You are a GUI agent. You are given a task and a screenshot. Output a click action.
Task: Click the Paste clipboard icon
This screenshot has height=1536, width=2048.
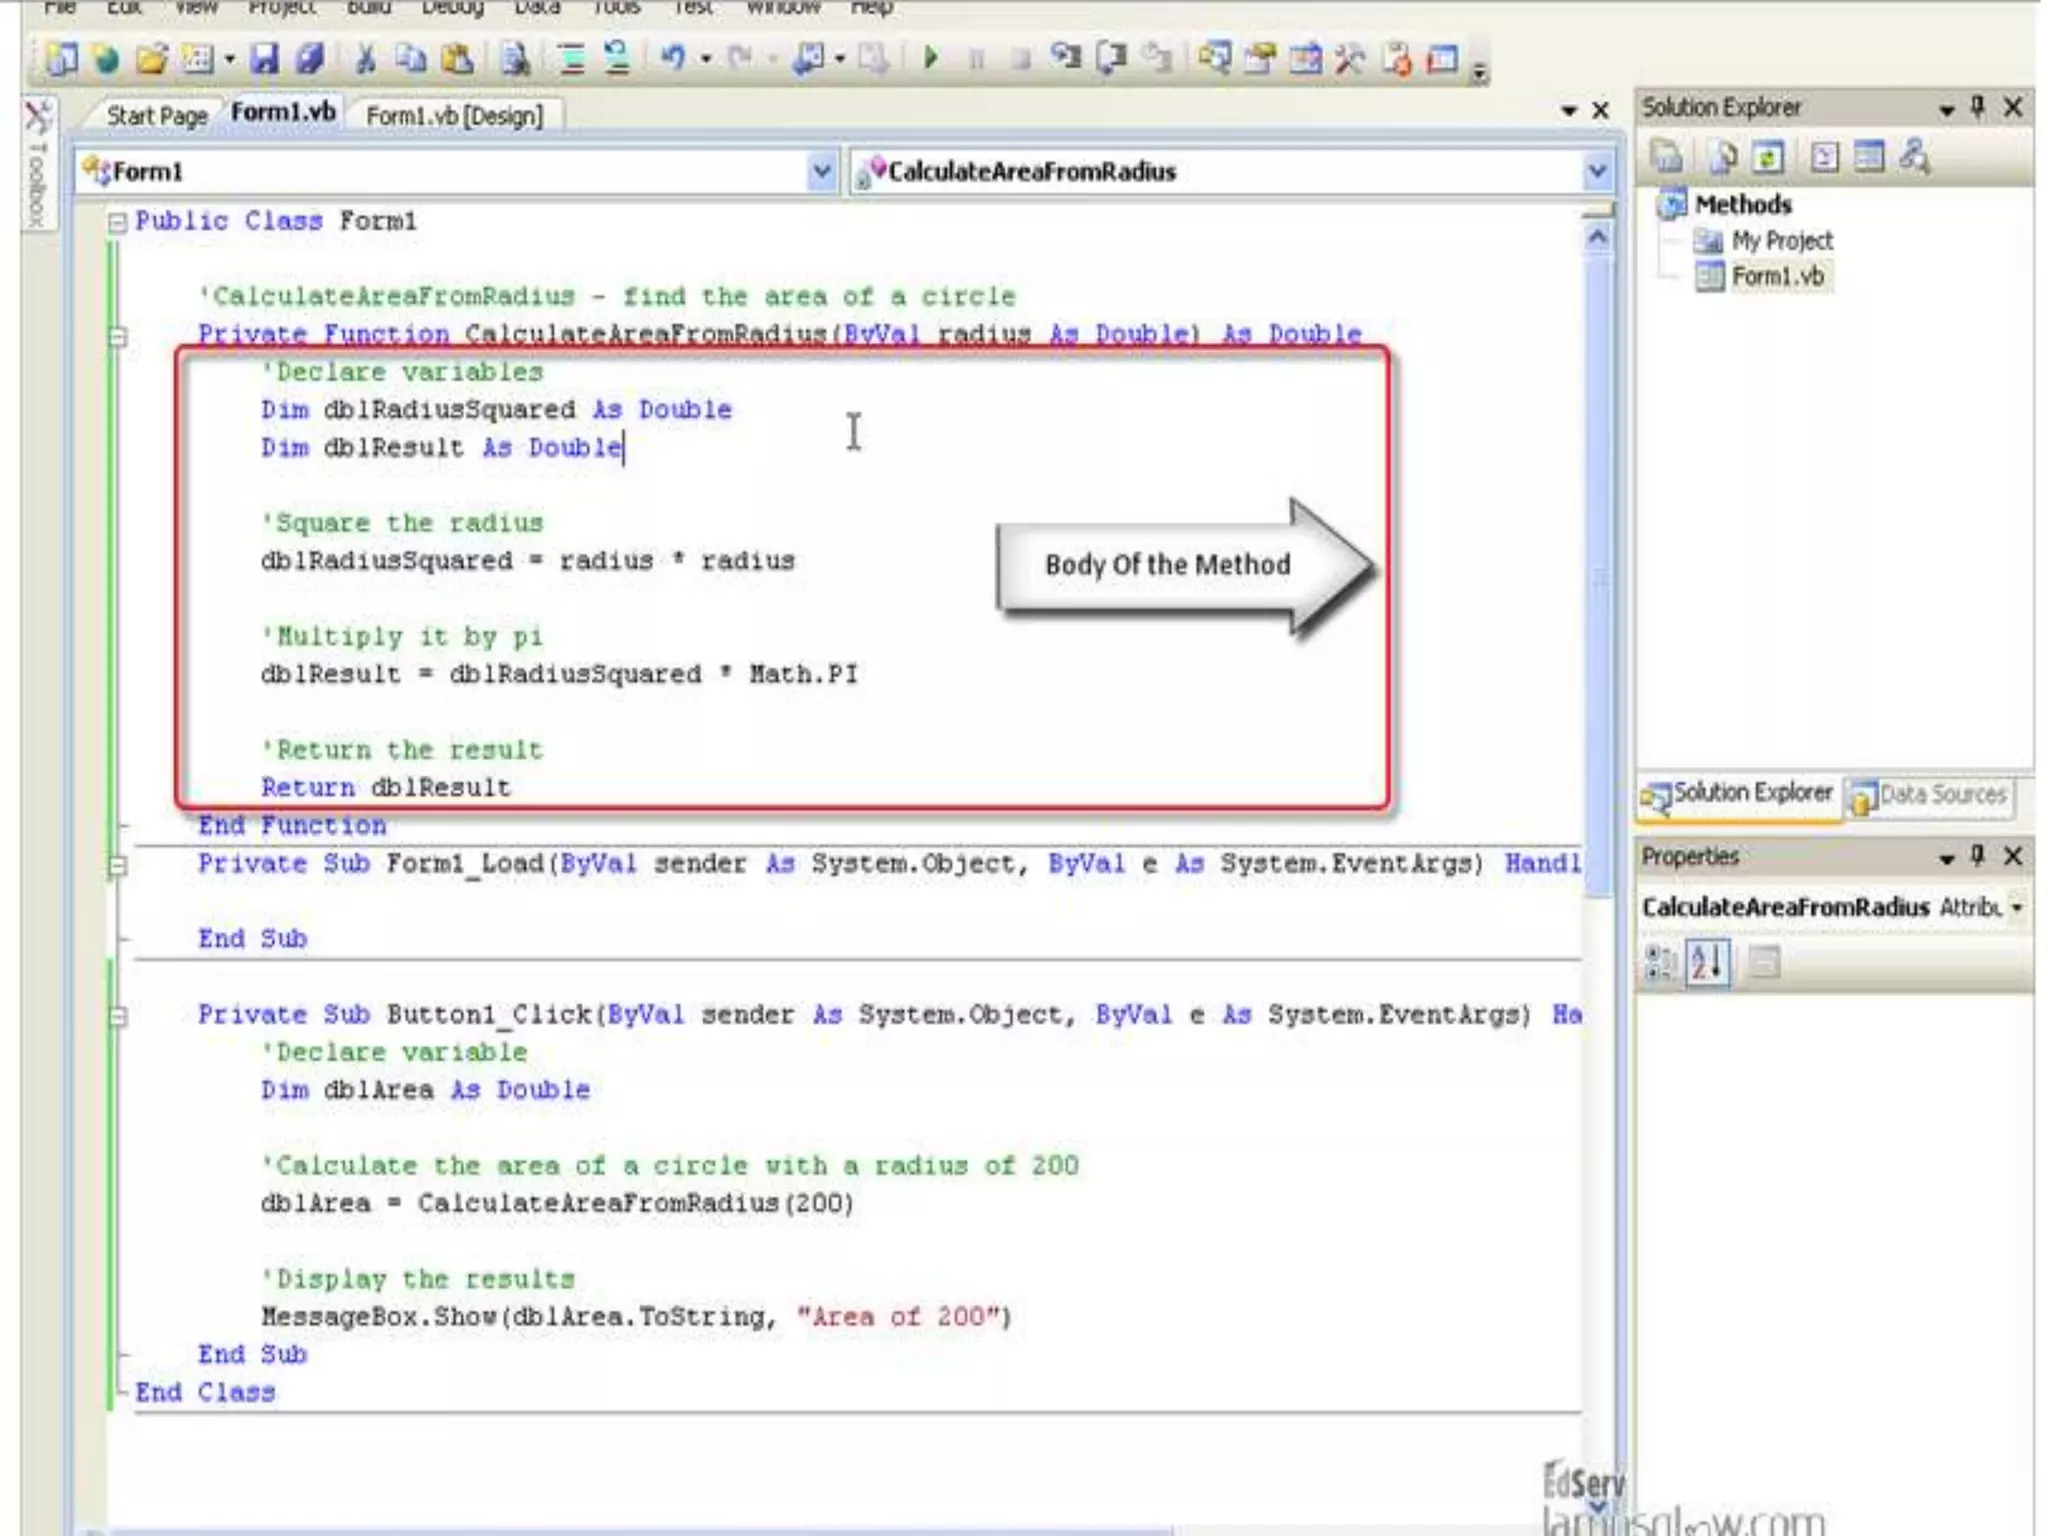[x=458, y=59]
